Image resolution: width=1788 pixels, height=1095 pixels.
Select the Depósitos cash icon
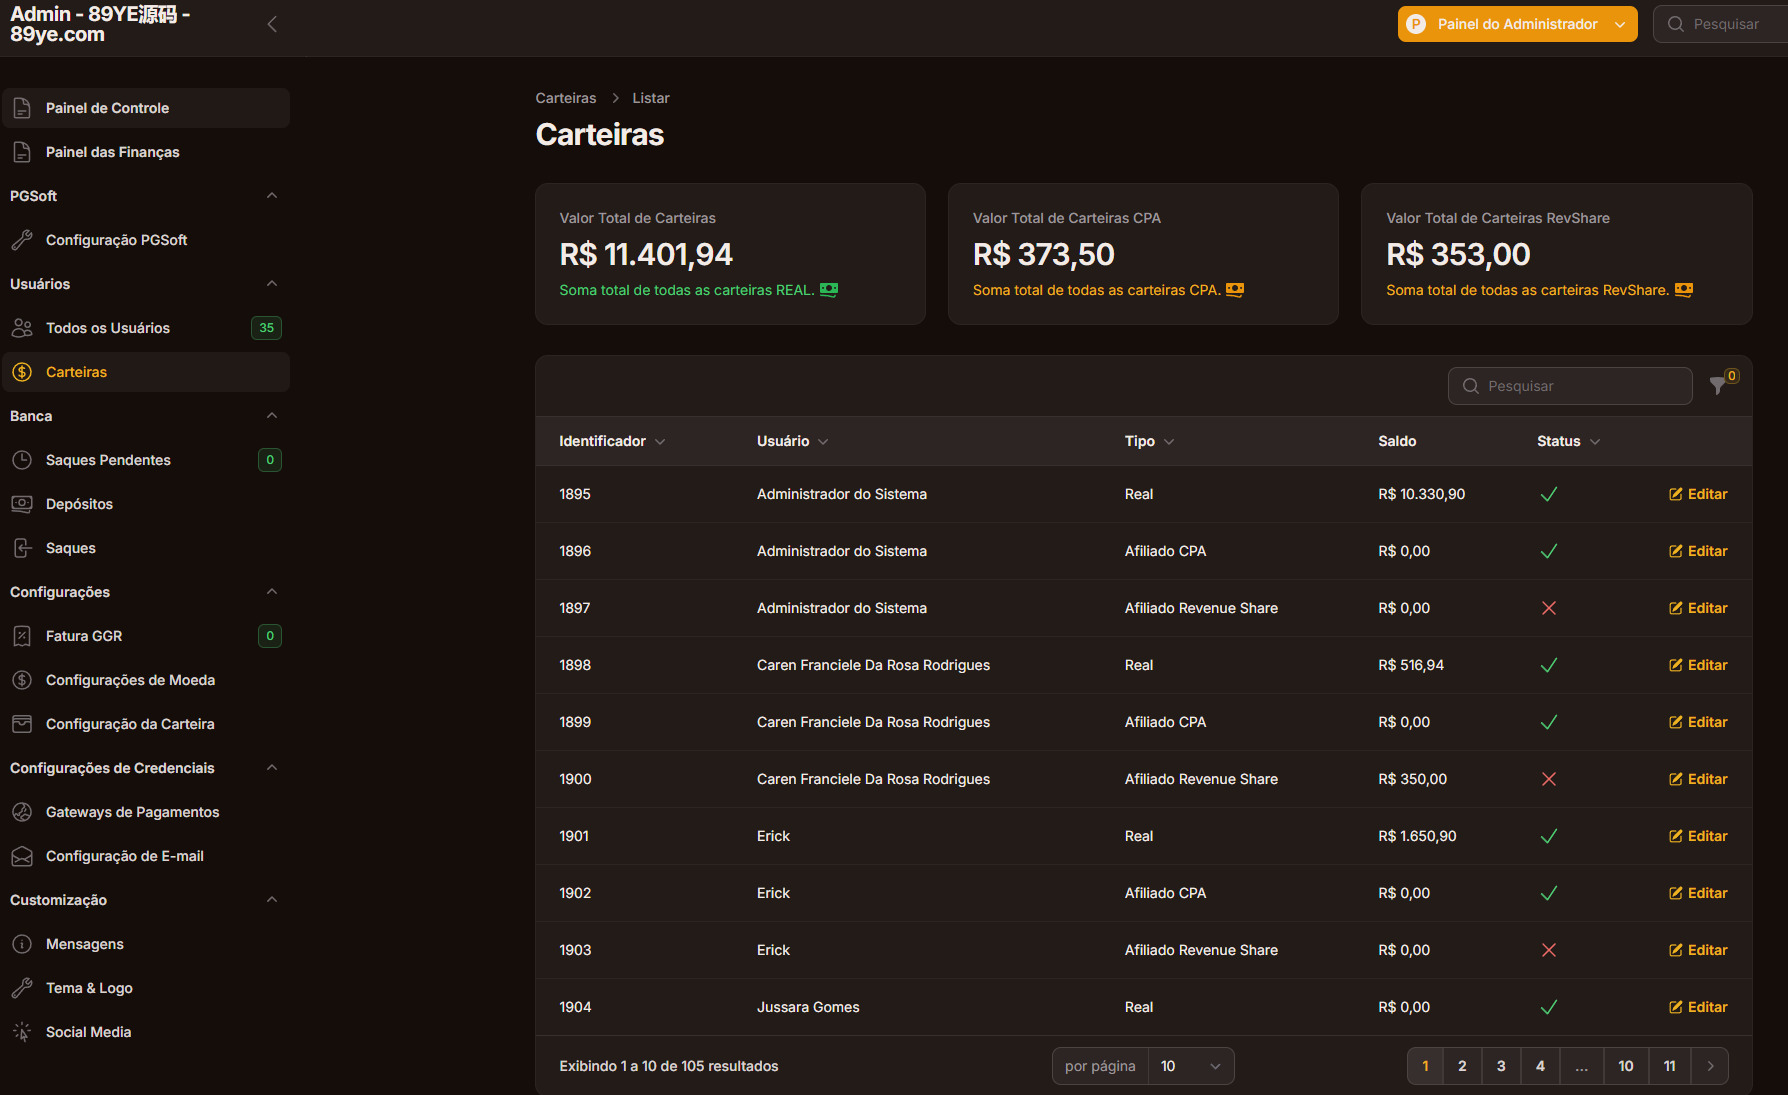point(22,504)
